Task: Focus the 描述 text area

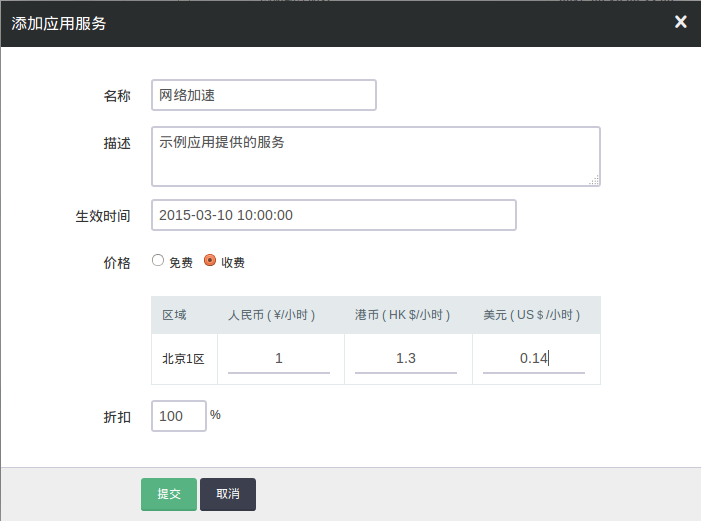Action: click(x=375, y=156)
